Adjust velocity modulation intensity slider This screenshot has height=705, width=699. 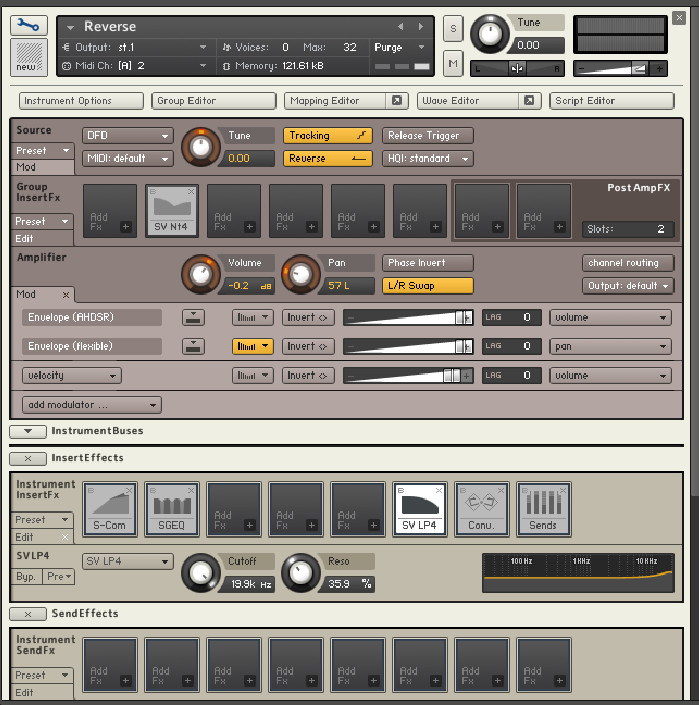click(408, 375)
